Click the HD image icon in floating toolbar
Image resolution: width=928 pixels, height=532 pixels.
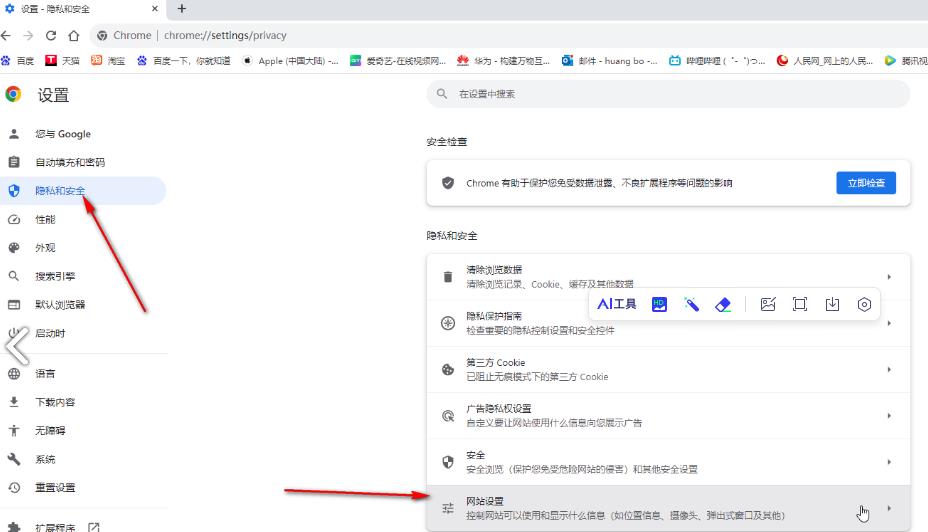(659, 304)
